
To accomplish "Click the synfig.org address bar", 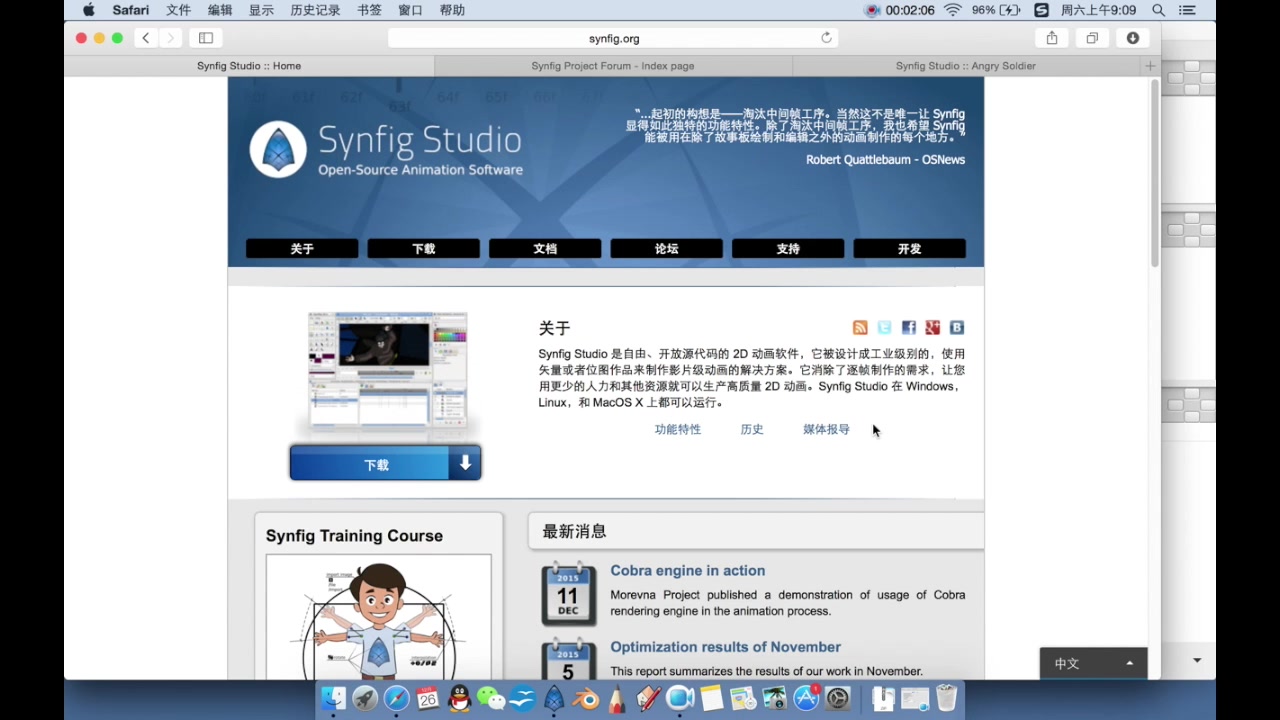I will (x=613, y=38).
